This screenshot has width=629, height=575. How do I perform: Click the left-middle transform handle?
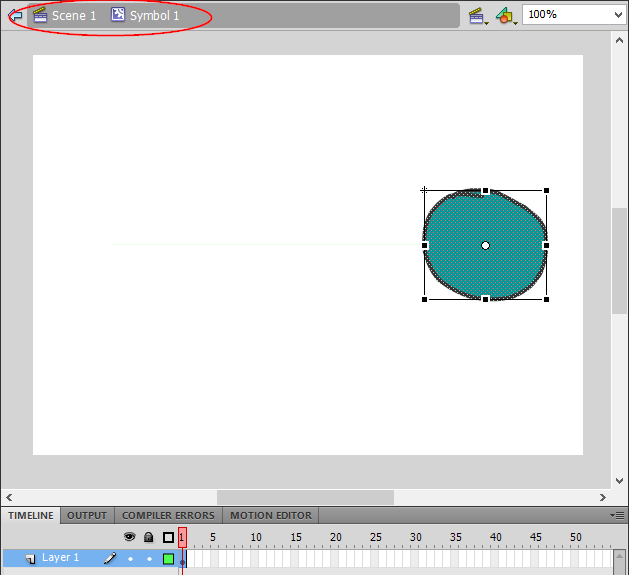(x=425, y=245)
